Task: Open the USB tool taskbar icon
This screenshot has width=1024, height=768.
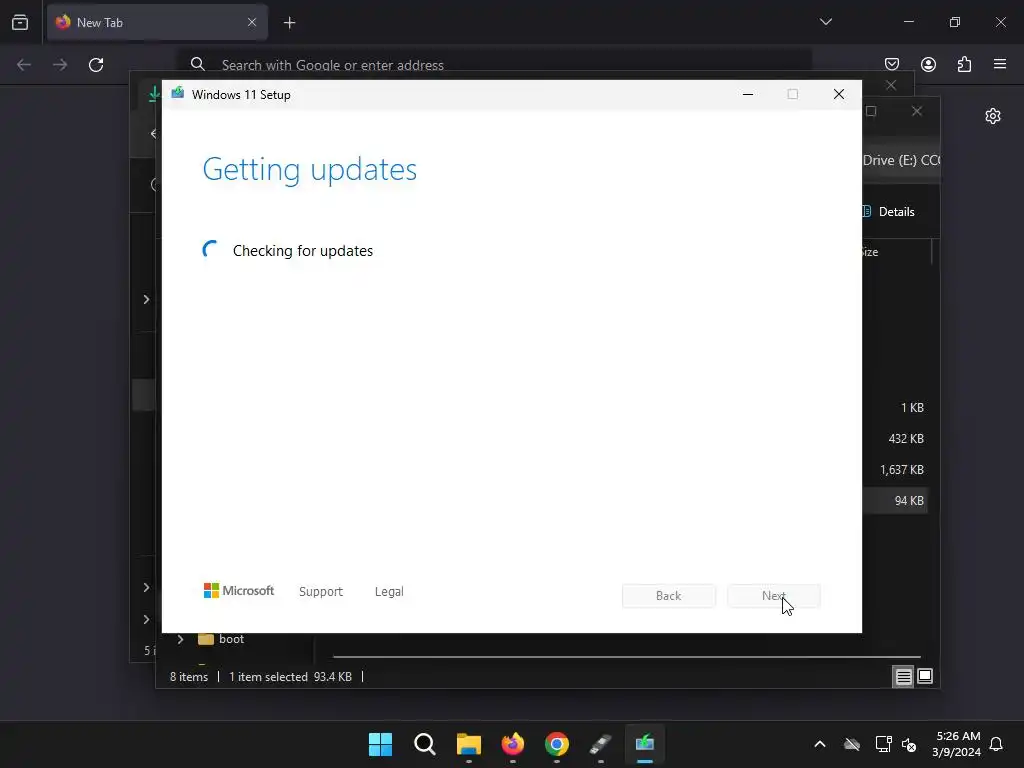Action: [601, 744]
